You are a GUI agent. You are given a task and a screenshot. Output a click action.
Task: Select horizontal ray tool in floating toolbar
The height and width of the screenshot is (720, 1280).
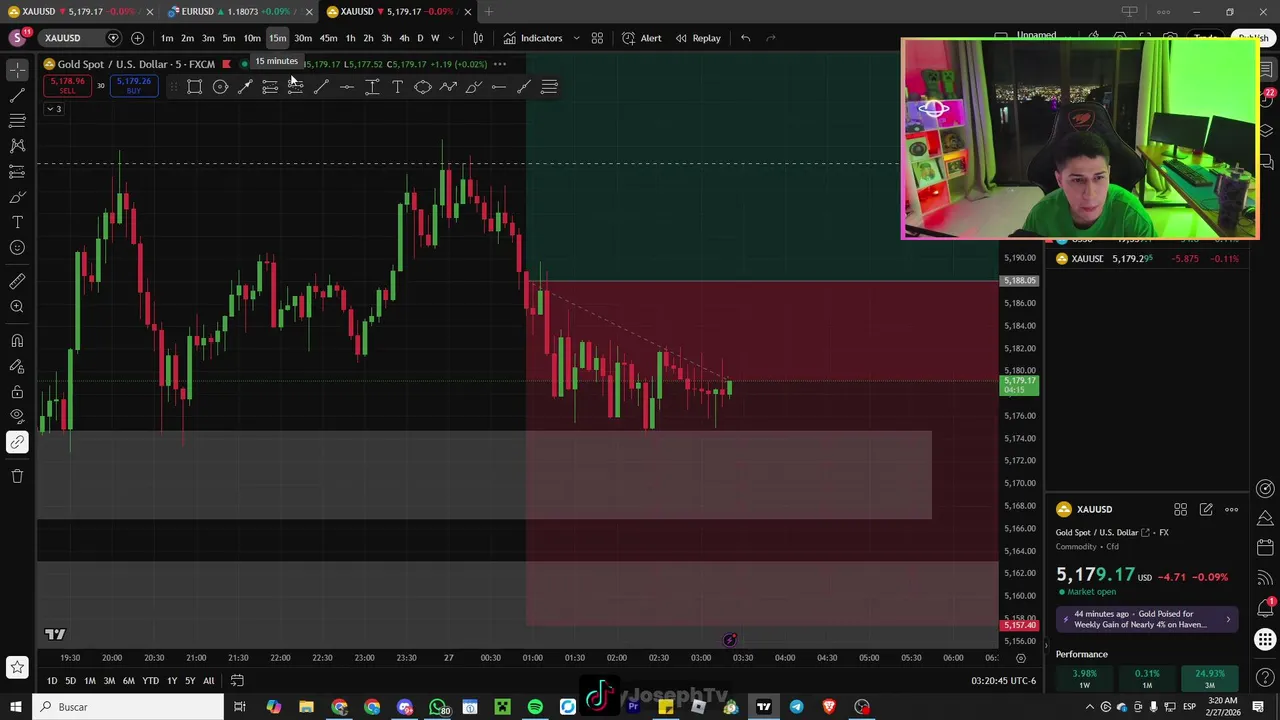point(499,87)
